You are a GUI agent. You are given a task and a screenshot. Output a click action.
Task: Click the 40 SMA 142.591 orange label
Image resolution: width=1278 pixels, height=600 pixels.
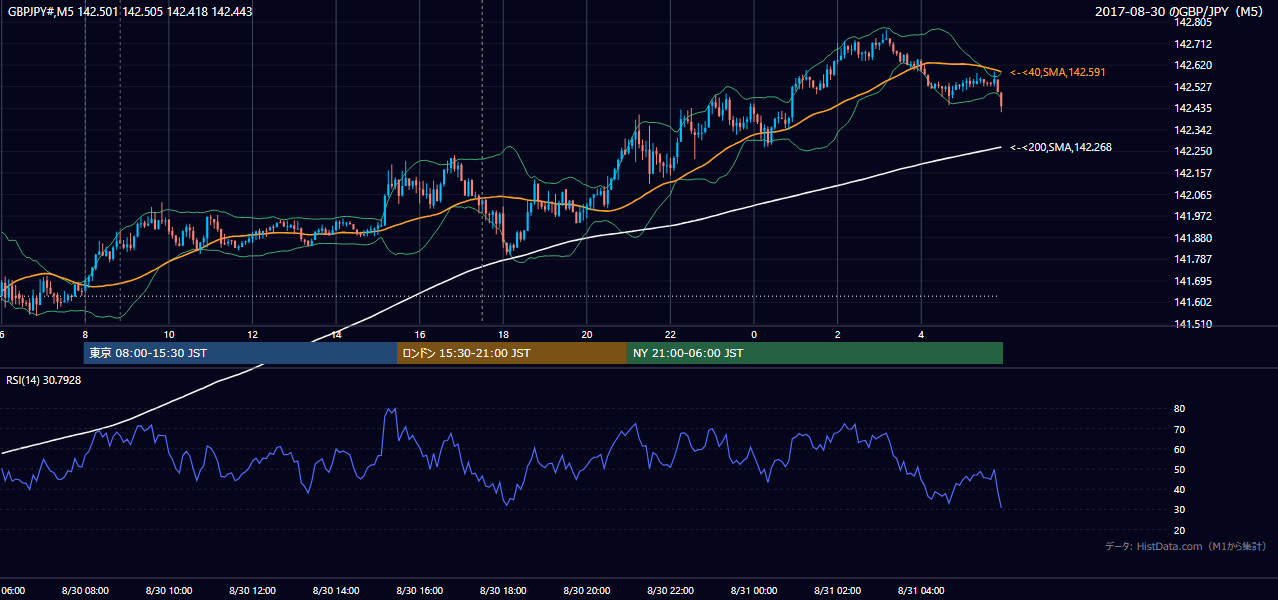[x=1058, y=73]
